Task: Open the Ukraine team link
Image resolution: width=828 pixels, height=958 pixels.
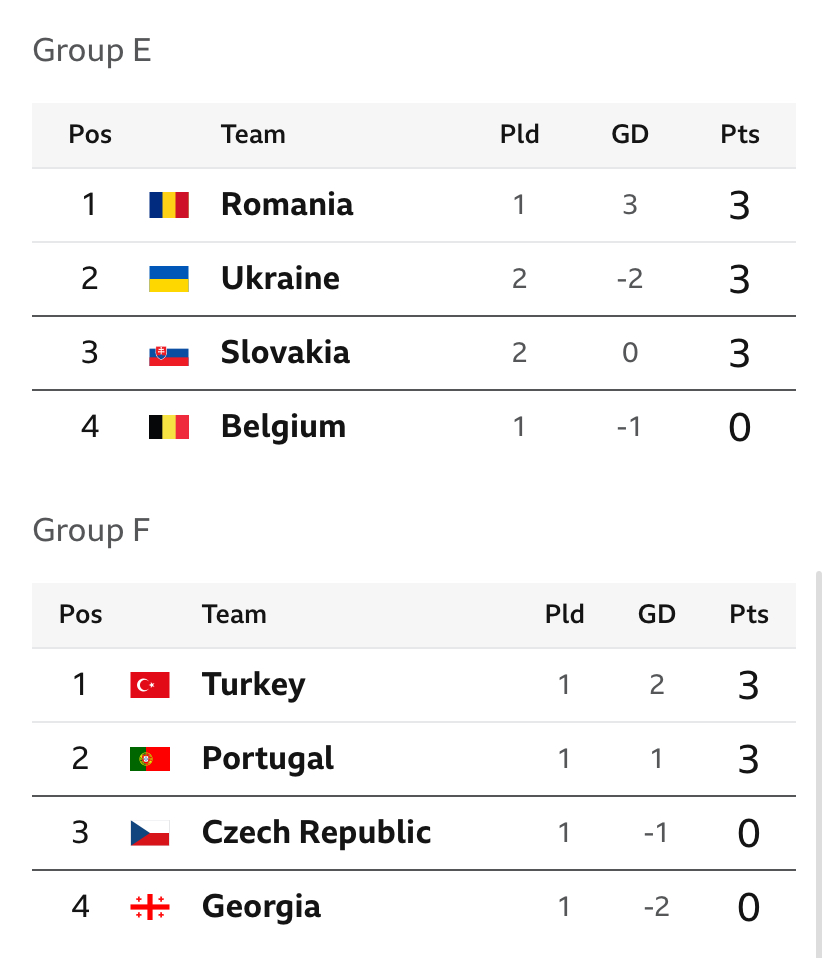Action: (280, 279)
